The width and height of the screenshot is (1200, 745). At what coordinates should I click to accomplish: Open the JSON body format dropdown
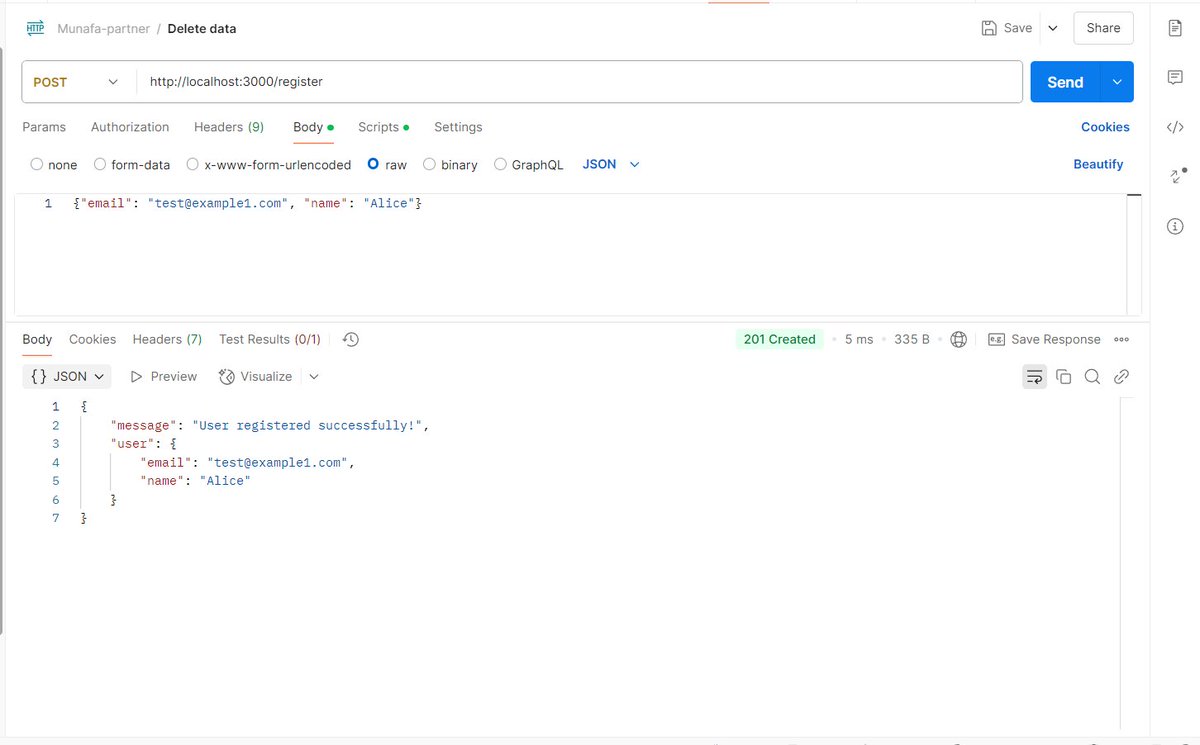coord(610,164)
